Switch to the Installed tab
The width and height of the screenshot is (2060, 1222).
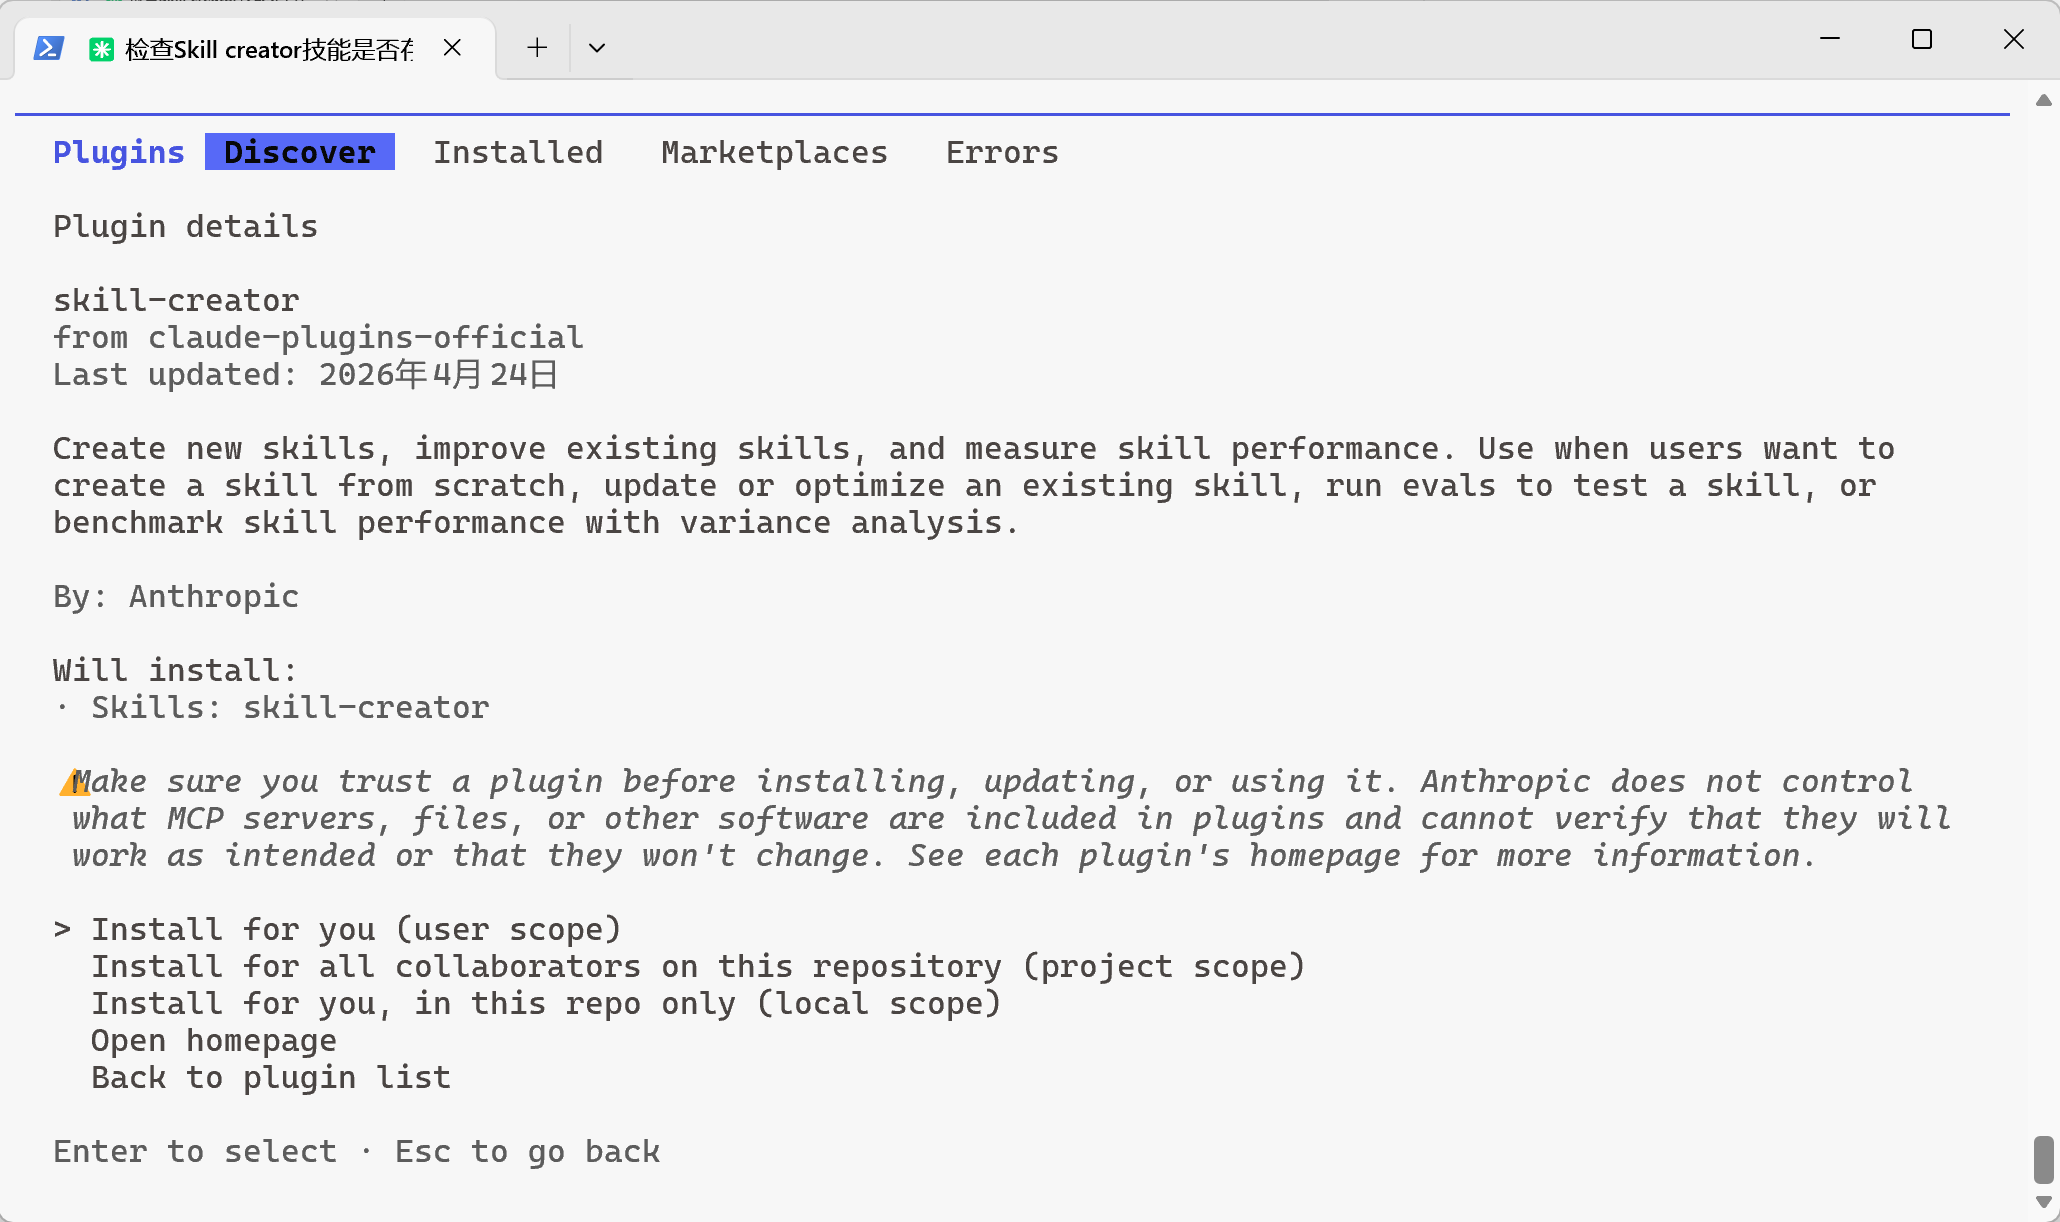518,152
